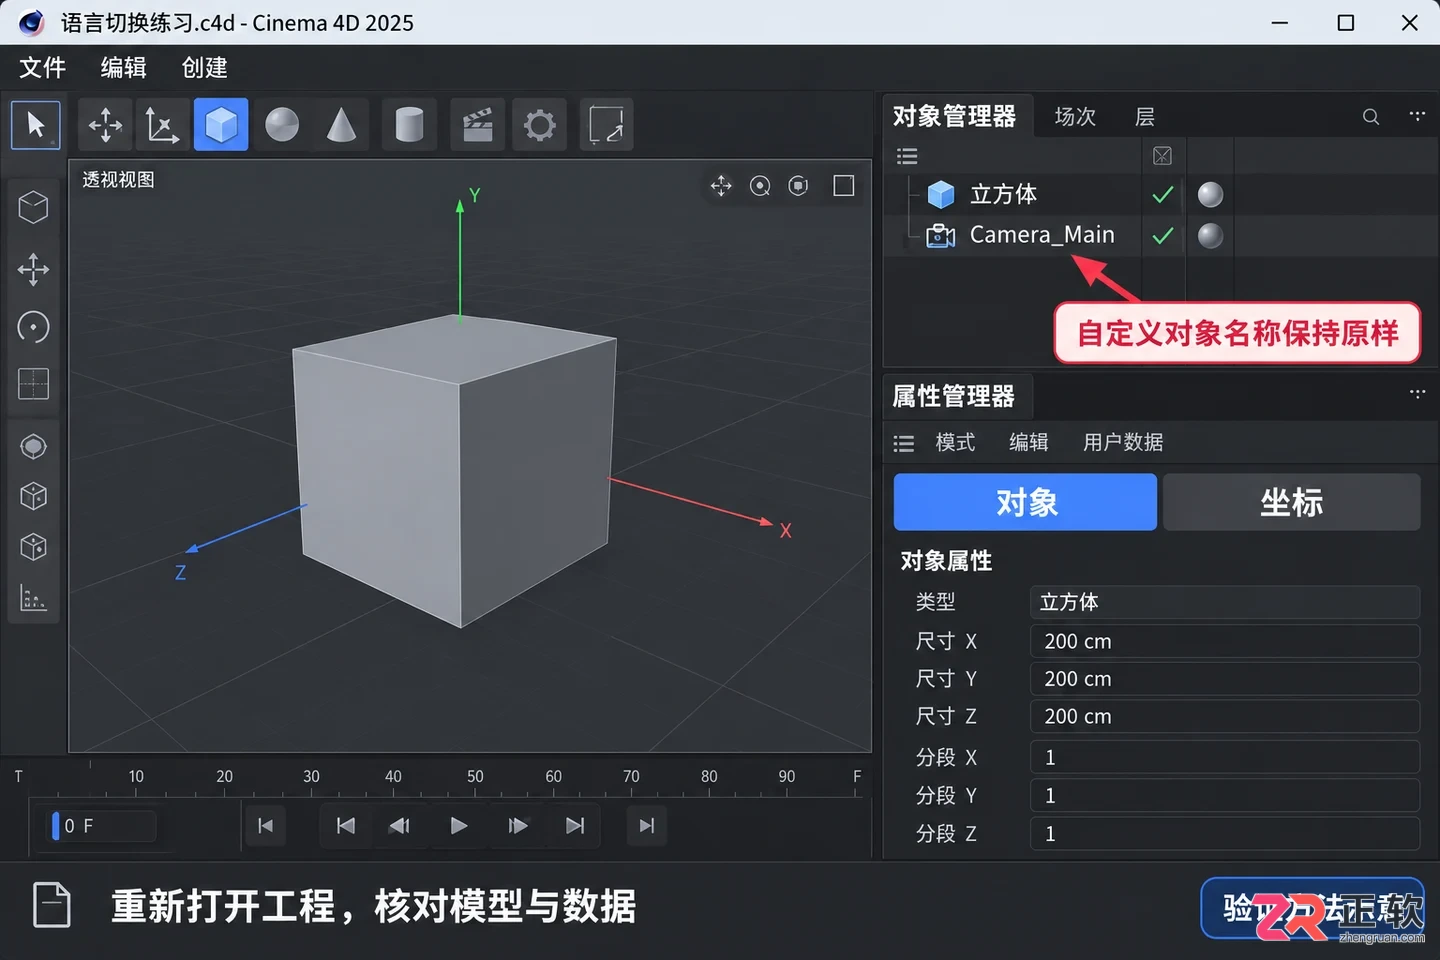Select the 对象 tab button

(x=1025, y=502)
